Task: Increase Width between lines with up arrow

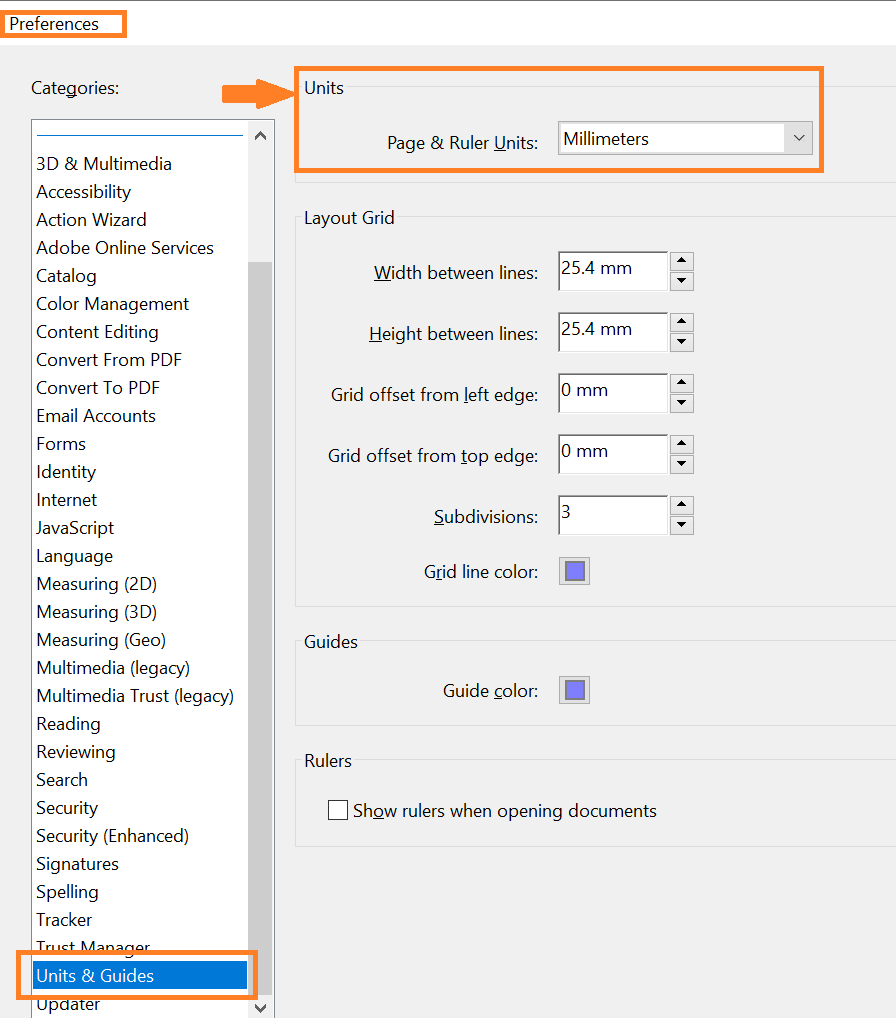Action: 681,261
